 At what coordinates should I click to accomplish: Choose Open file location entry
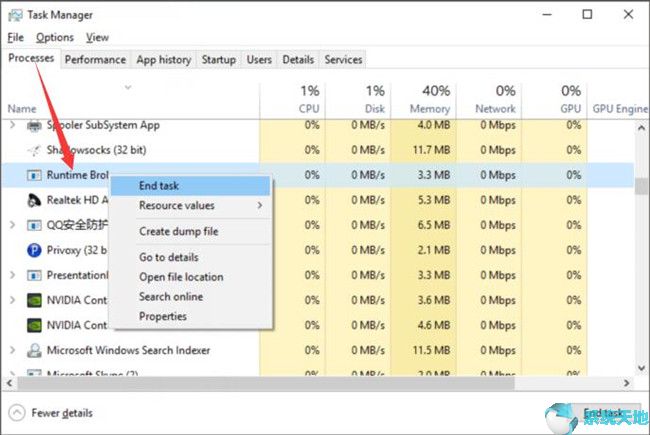pyautogui.click(x=191, y=277)
